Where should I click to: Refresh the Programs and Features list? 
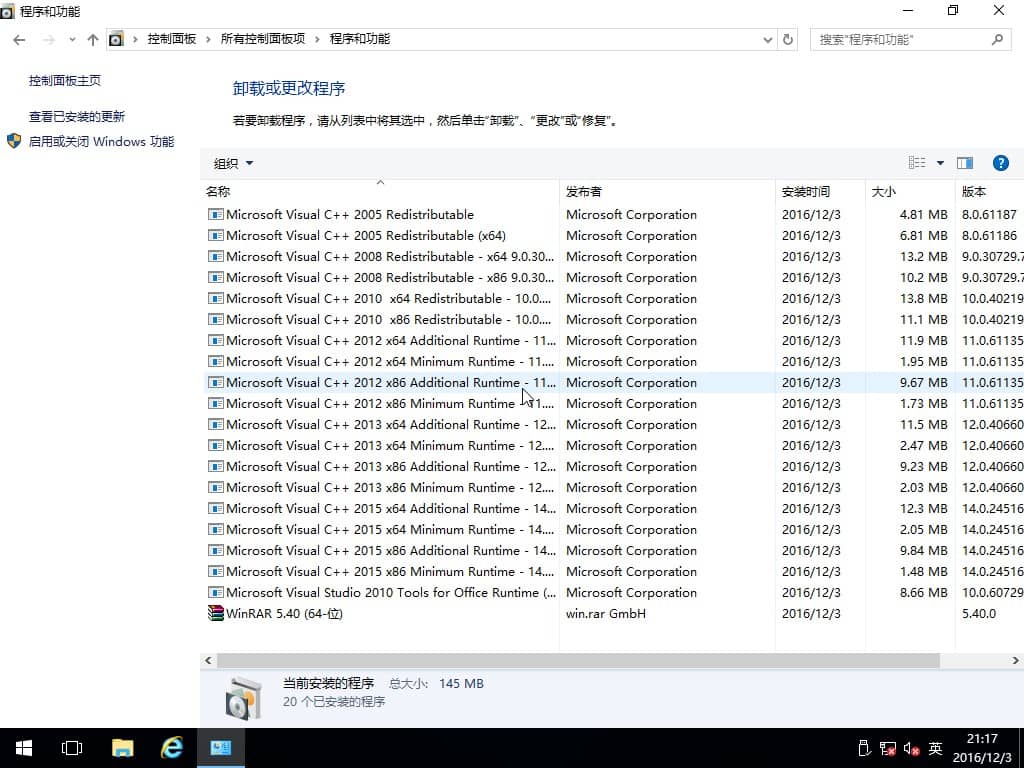tap(788, 40)
